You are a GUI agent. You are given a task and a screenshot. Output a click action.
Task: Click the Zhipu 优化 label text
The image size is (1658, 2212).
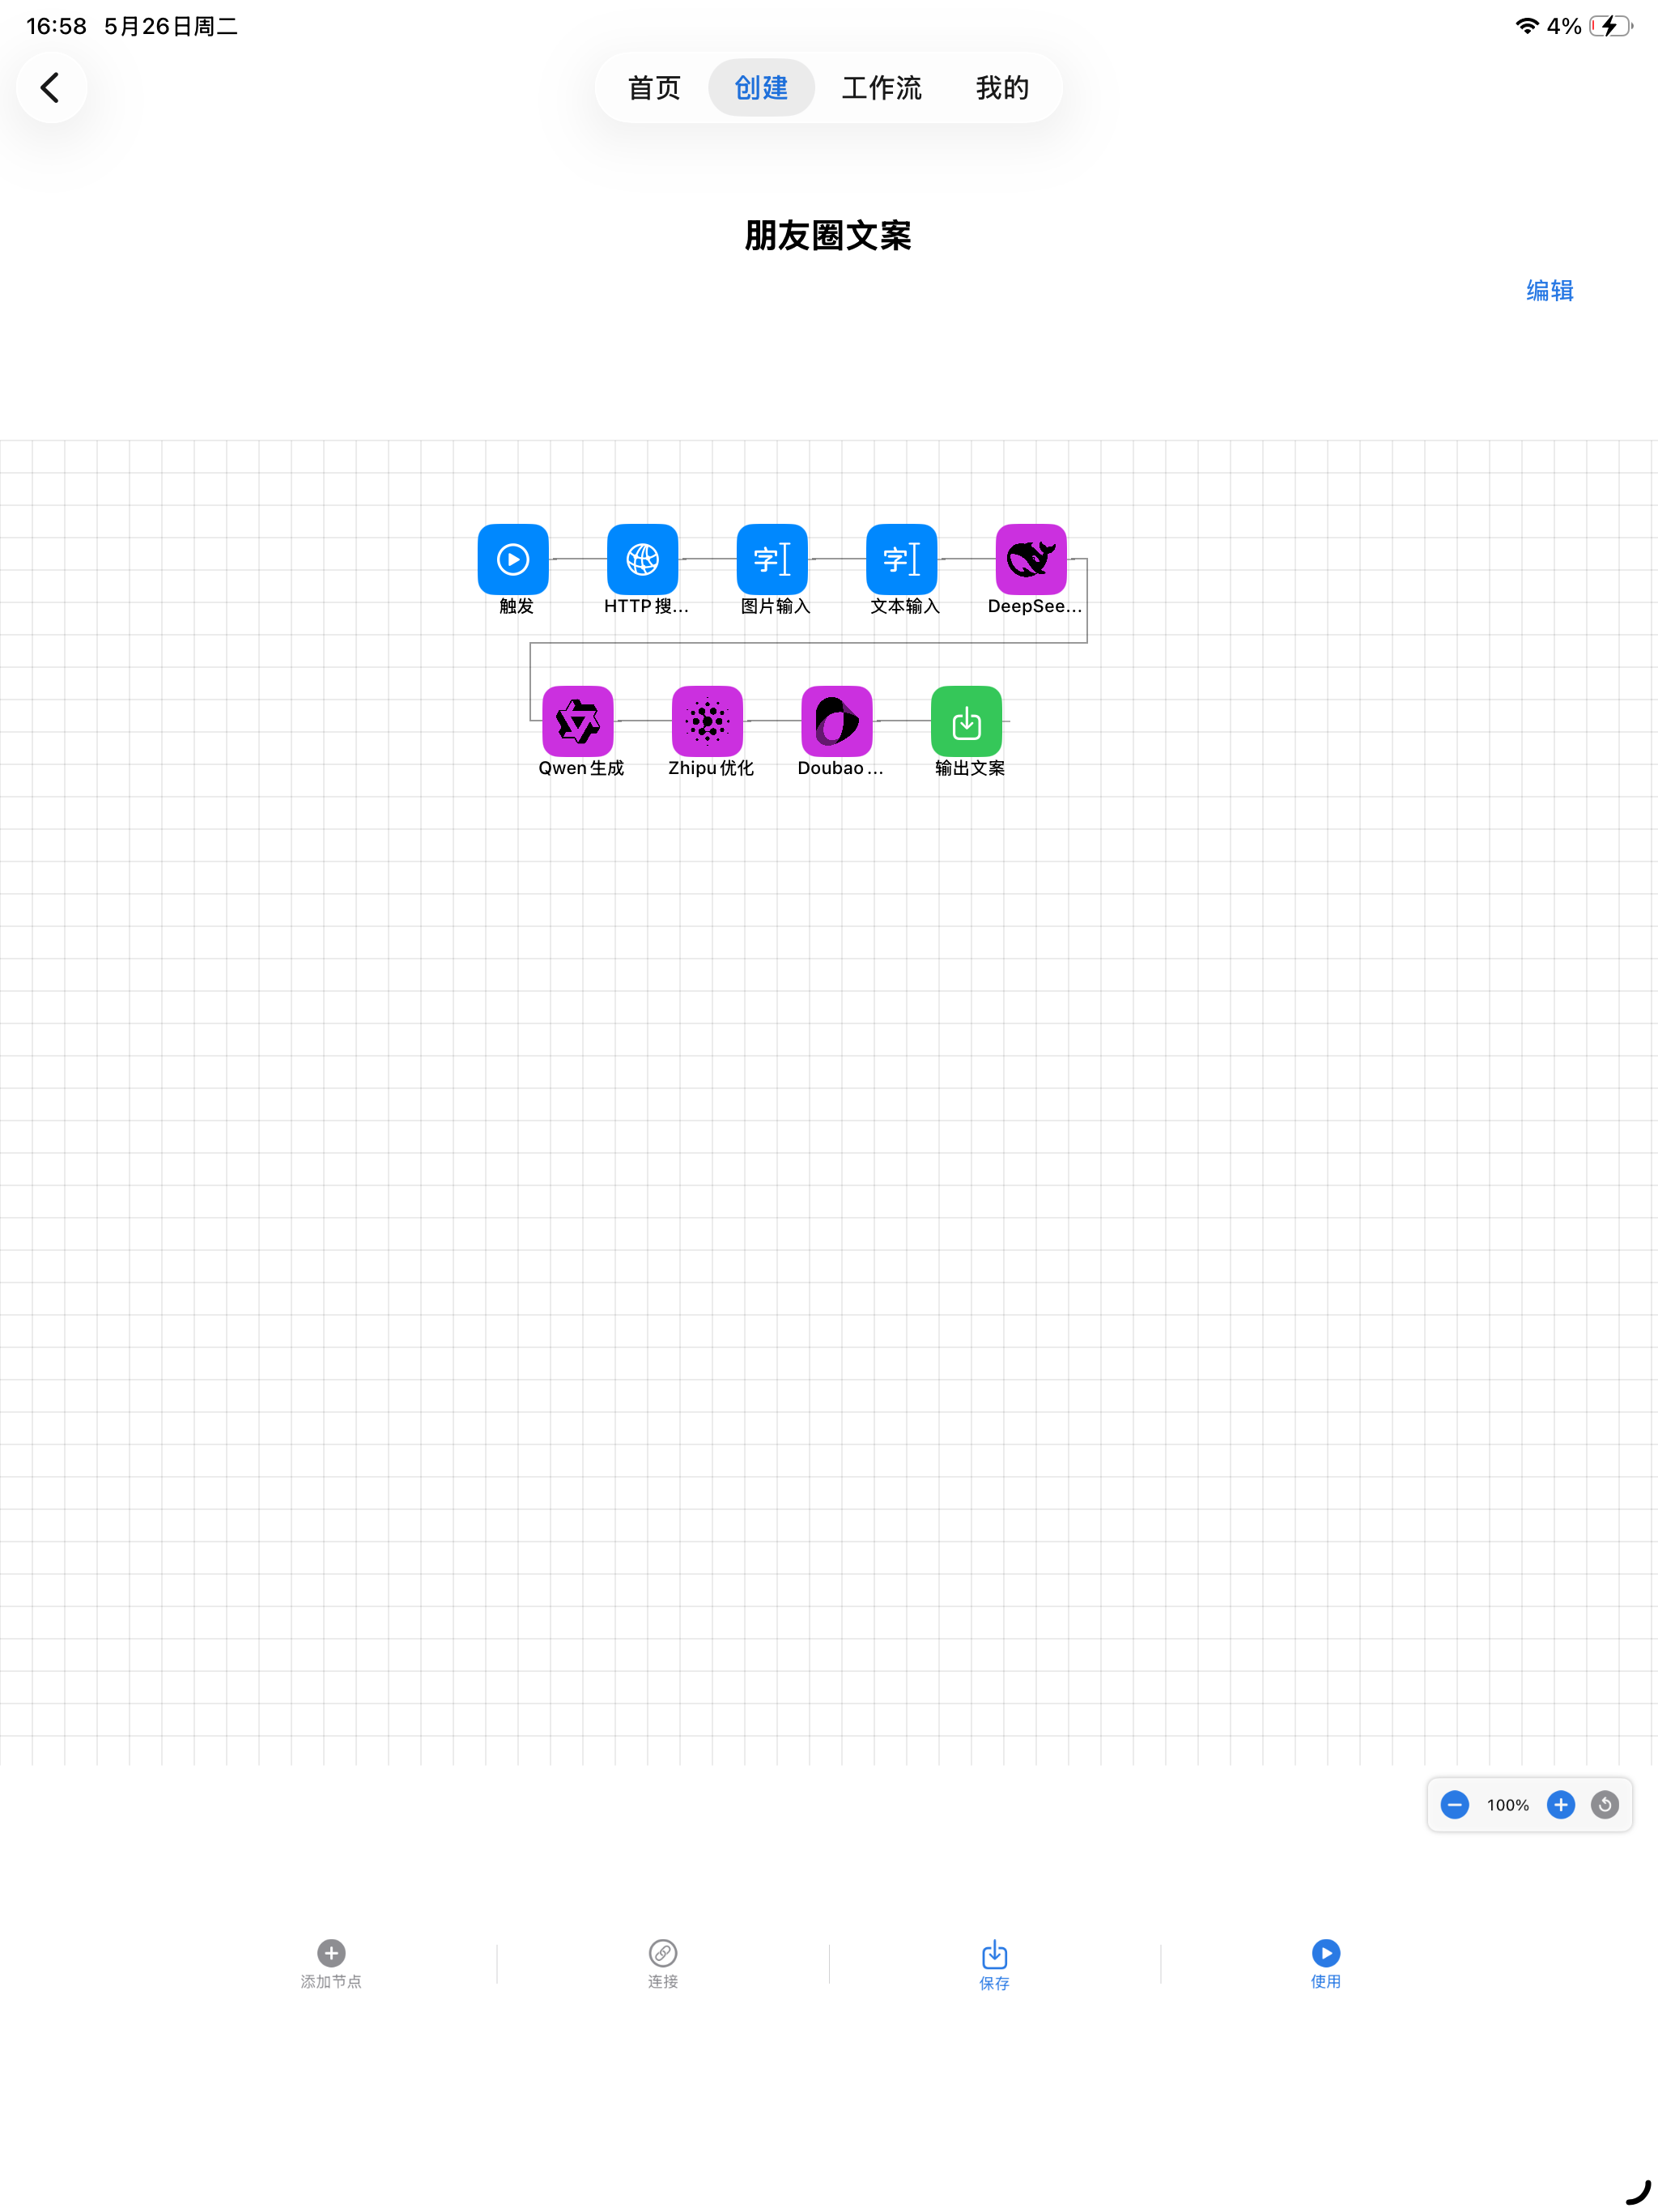pos(711,768)
